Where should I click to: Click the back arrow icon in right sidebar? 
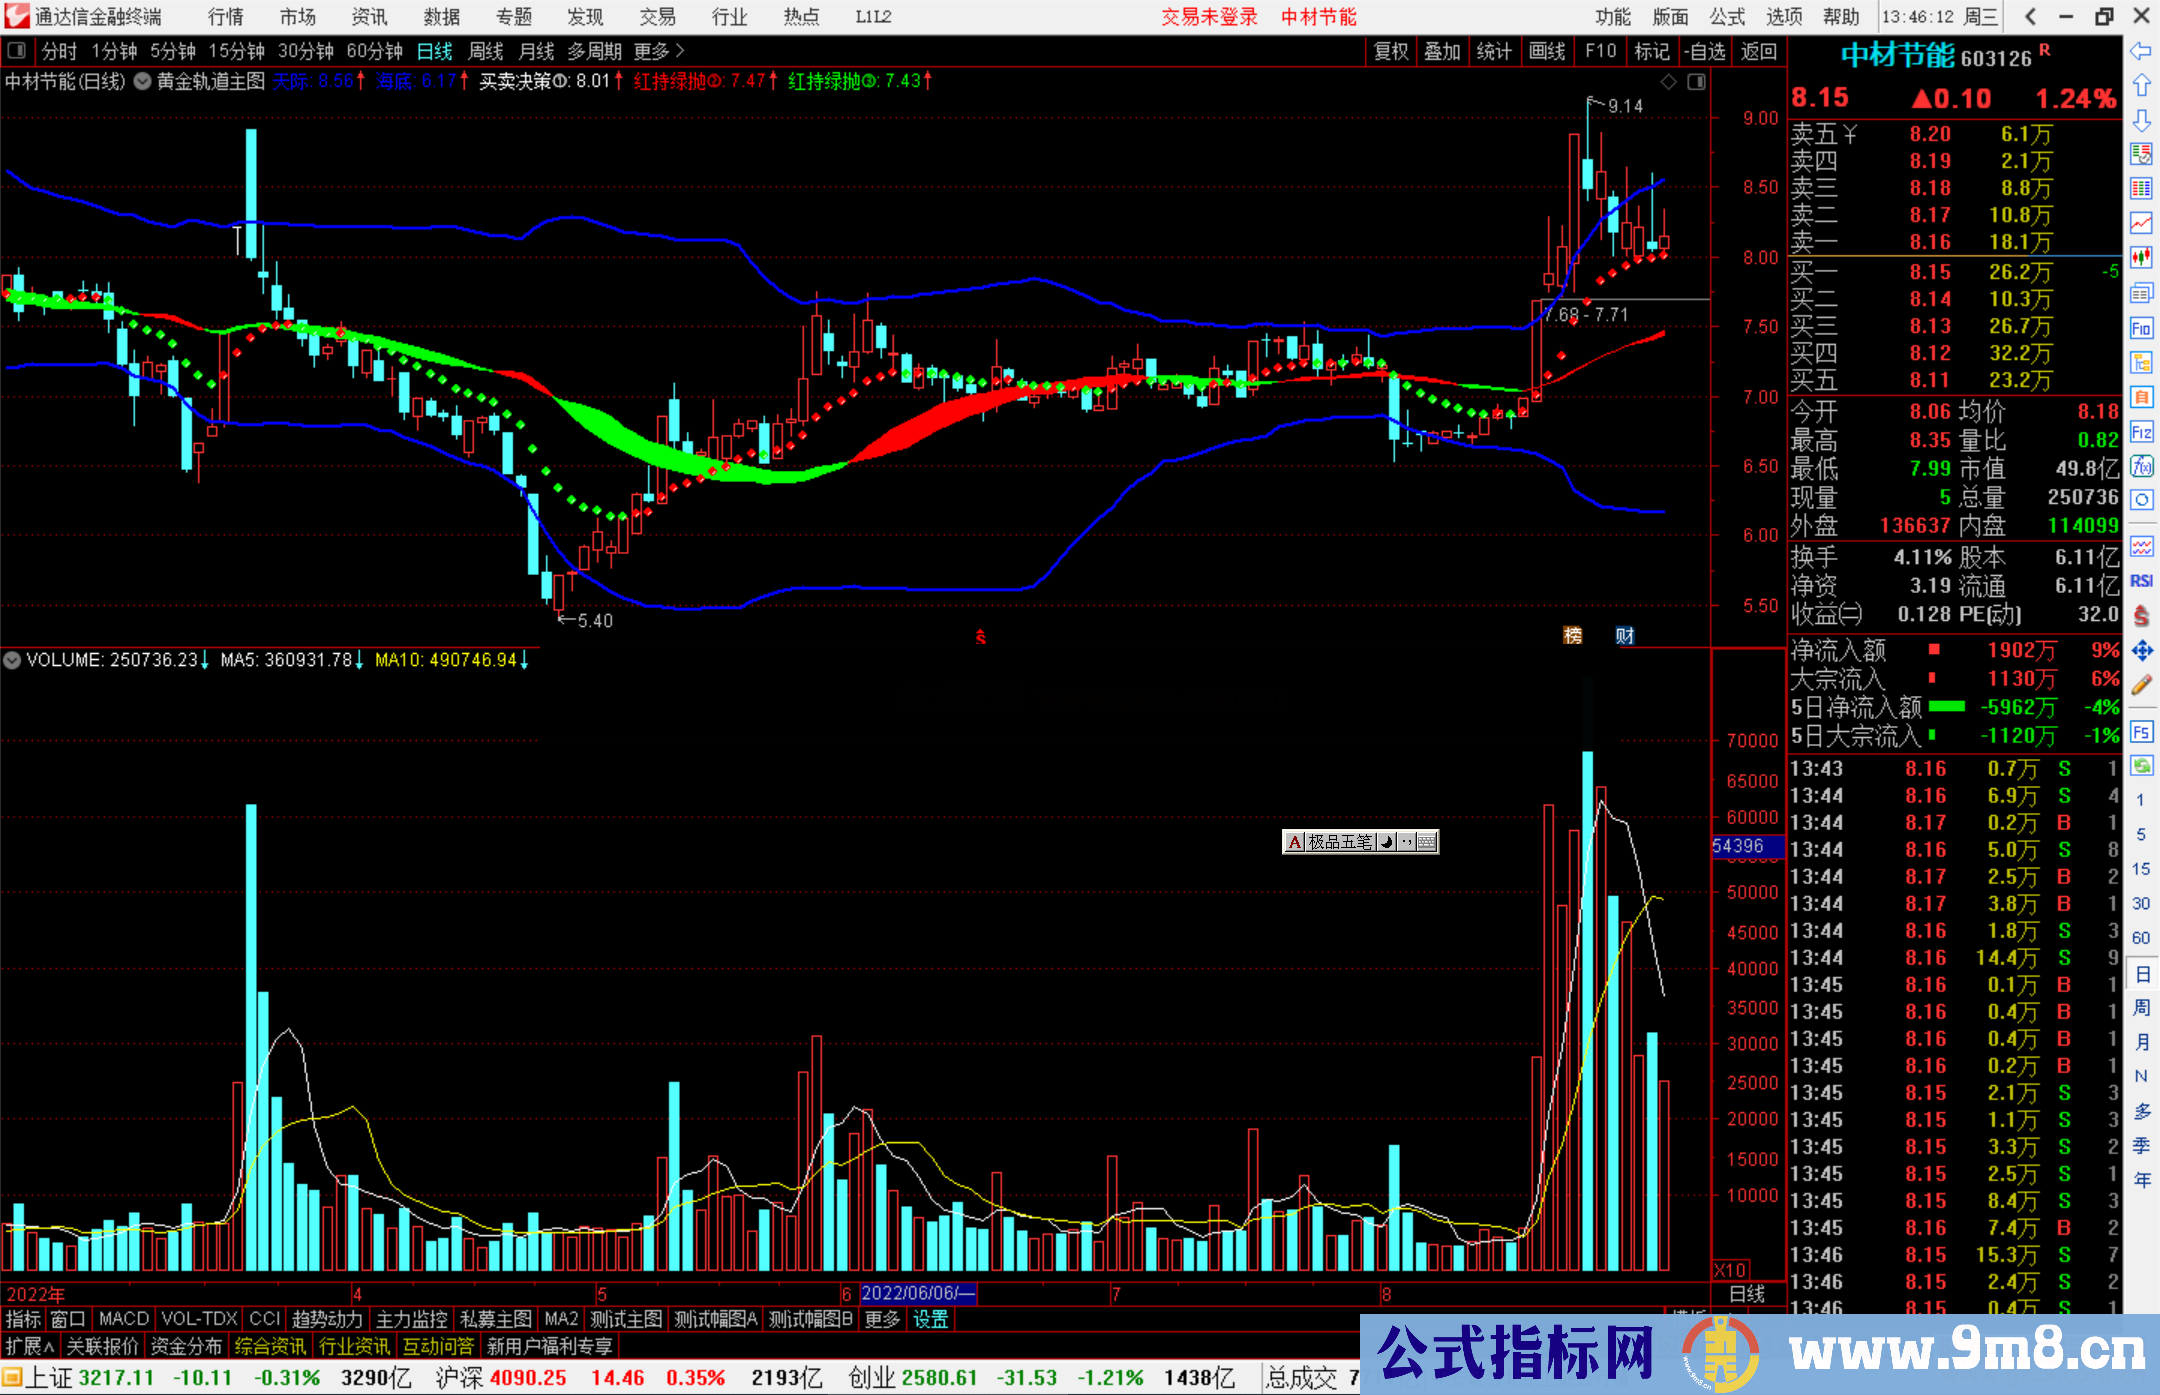[x=2141, y=51]
